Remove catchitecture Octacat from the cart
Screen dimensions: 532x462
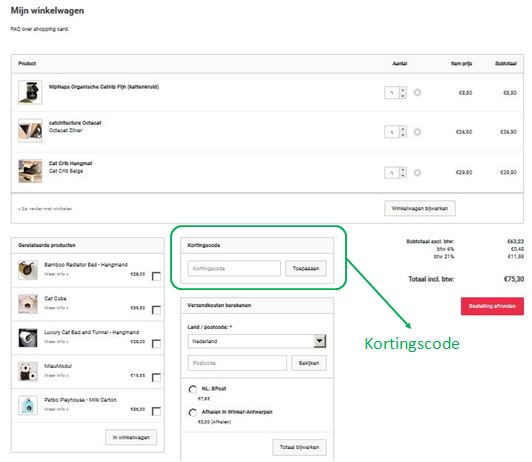(417, 132)
